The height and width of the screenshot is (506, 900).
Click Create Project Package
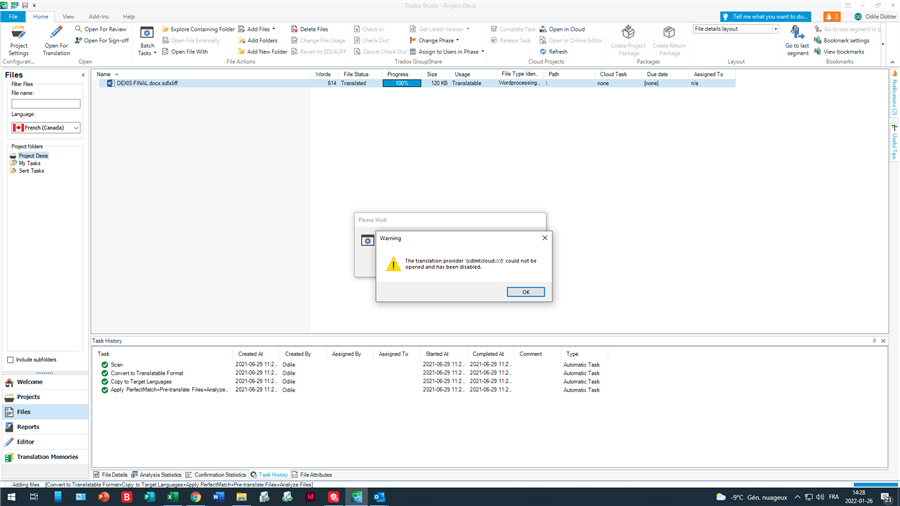point(628,40)
